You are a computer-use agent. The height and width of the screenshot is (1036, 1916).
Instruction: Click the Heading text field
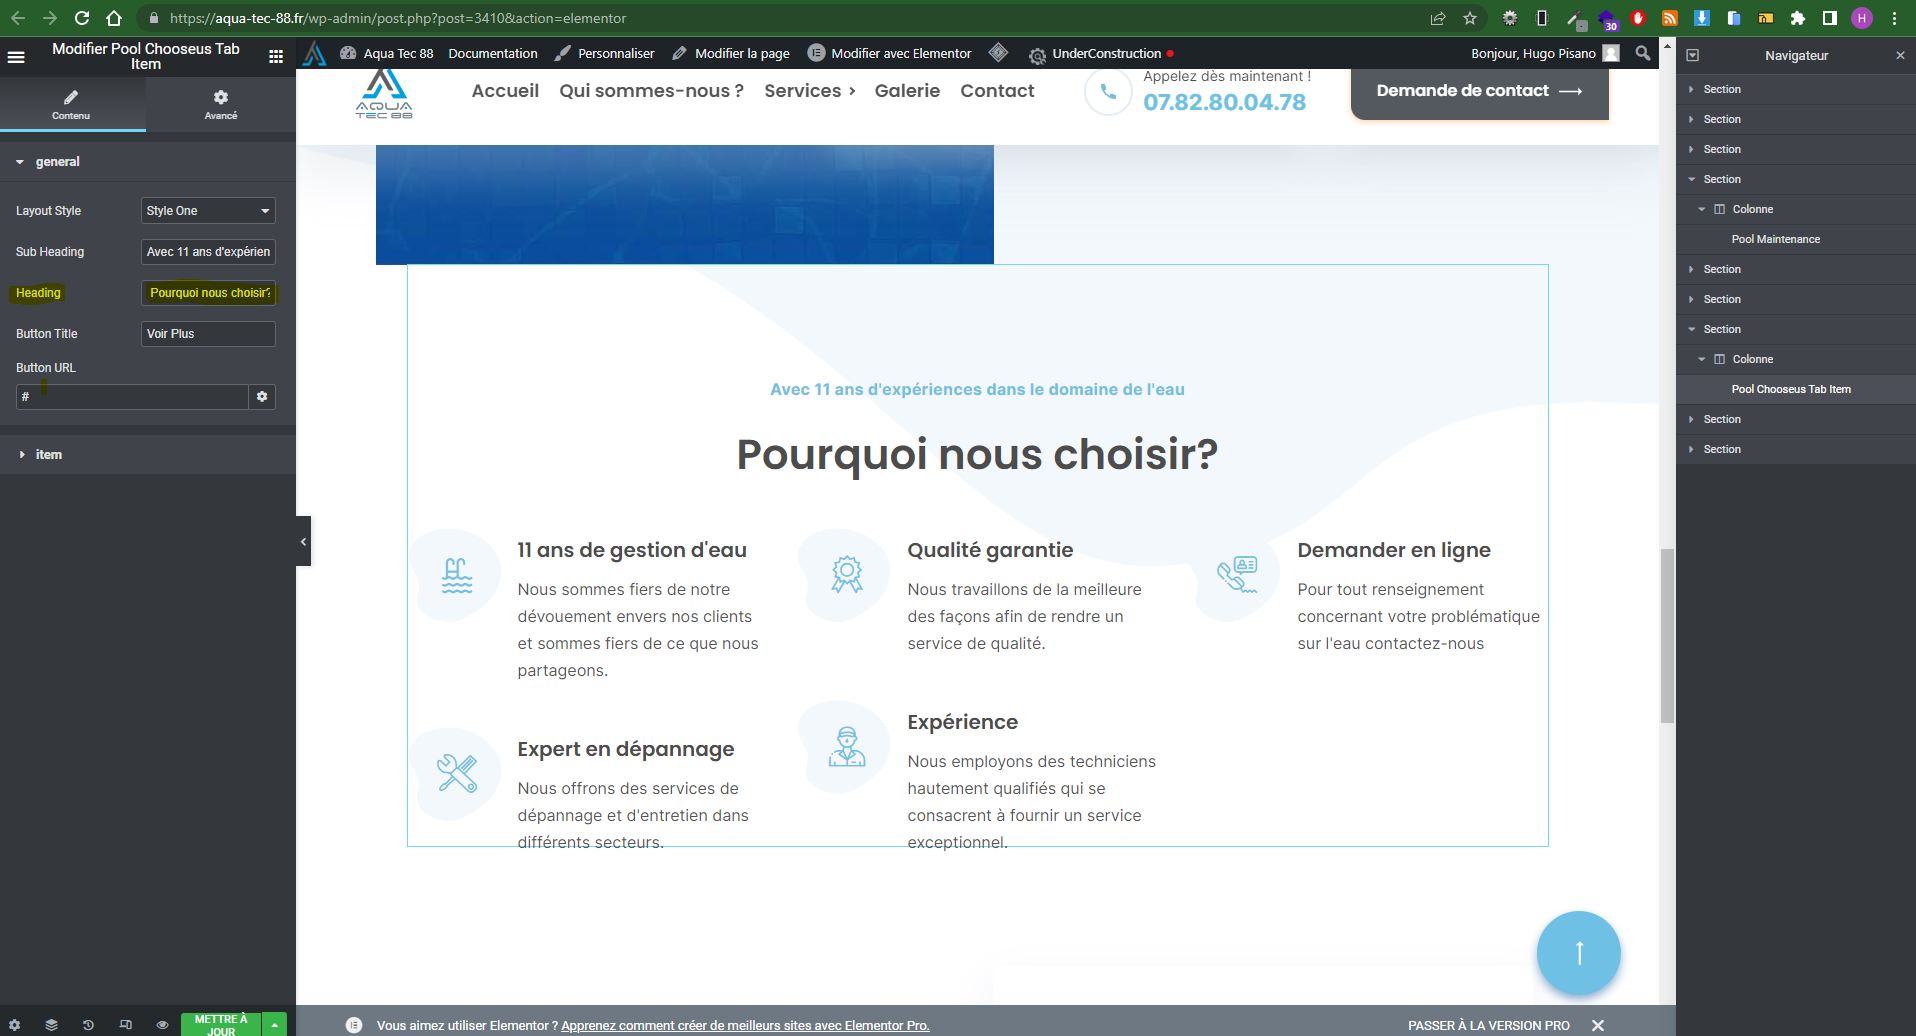click(x=208, y=293)
